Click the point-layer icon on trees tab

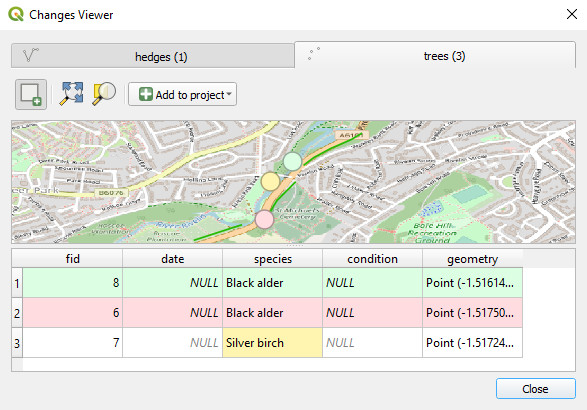click(x=314, y=54)
